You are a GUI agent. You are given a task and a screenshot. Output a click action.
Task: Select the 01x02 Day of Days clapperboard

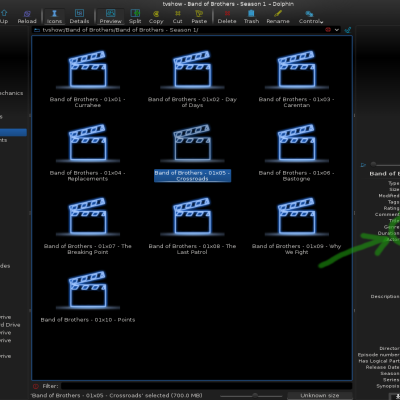click(x=192, y=69)
